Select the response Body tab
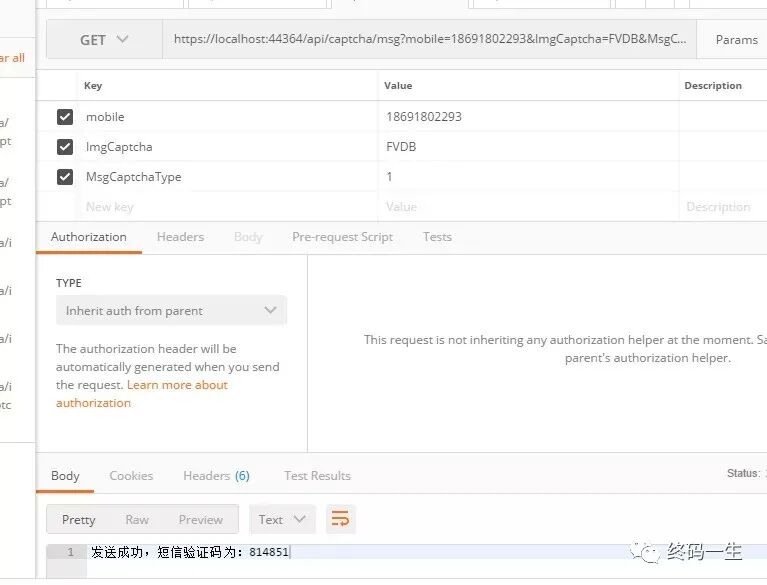Screen dimensions: 767x585 [65, 475]
